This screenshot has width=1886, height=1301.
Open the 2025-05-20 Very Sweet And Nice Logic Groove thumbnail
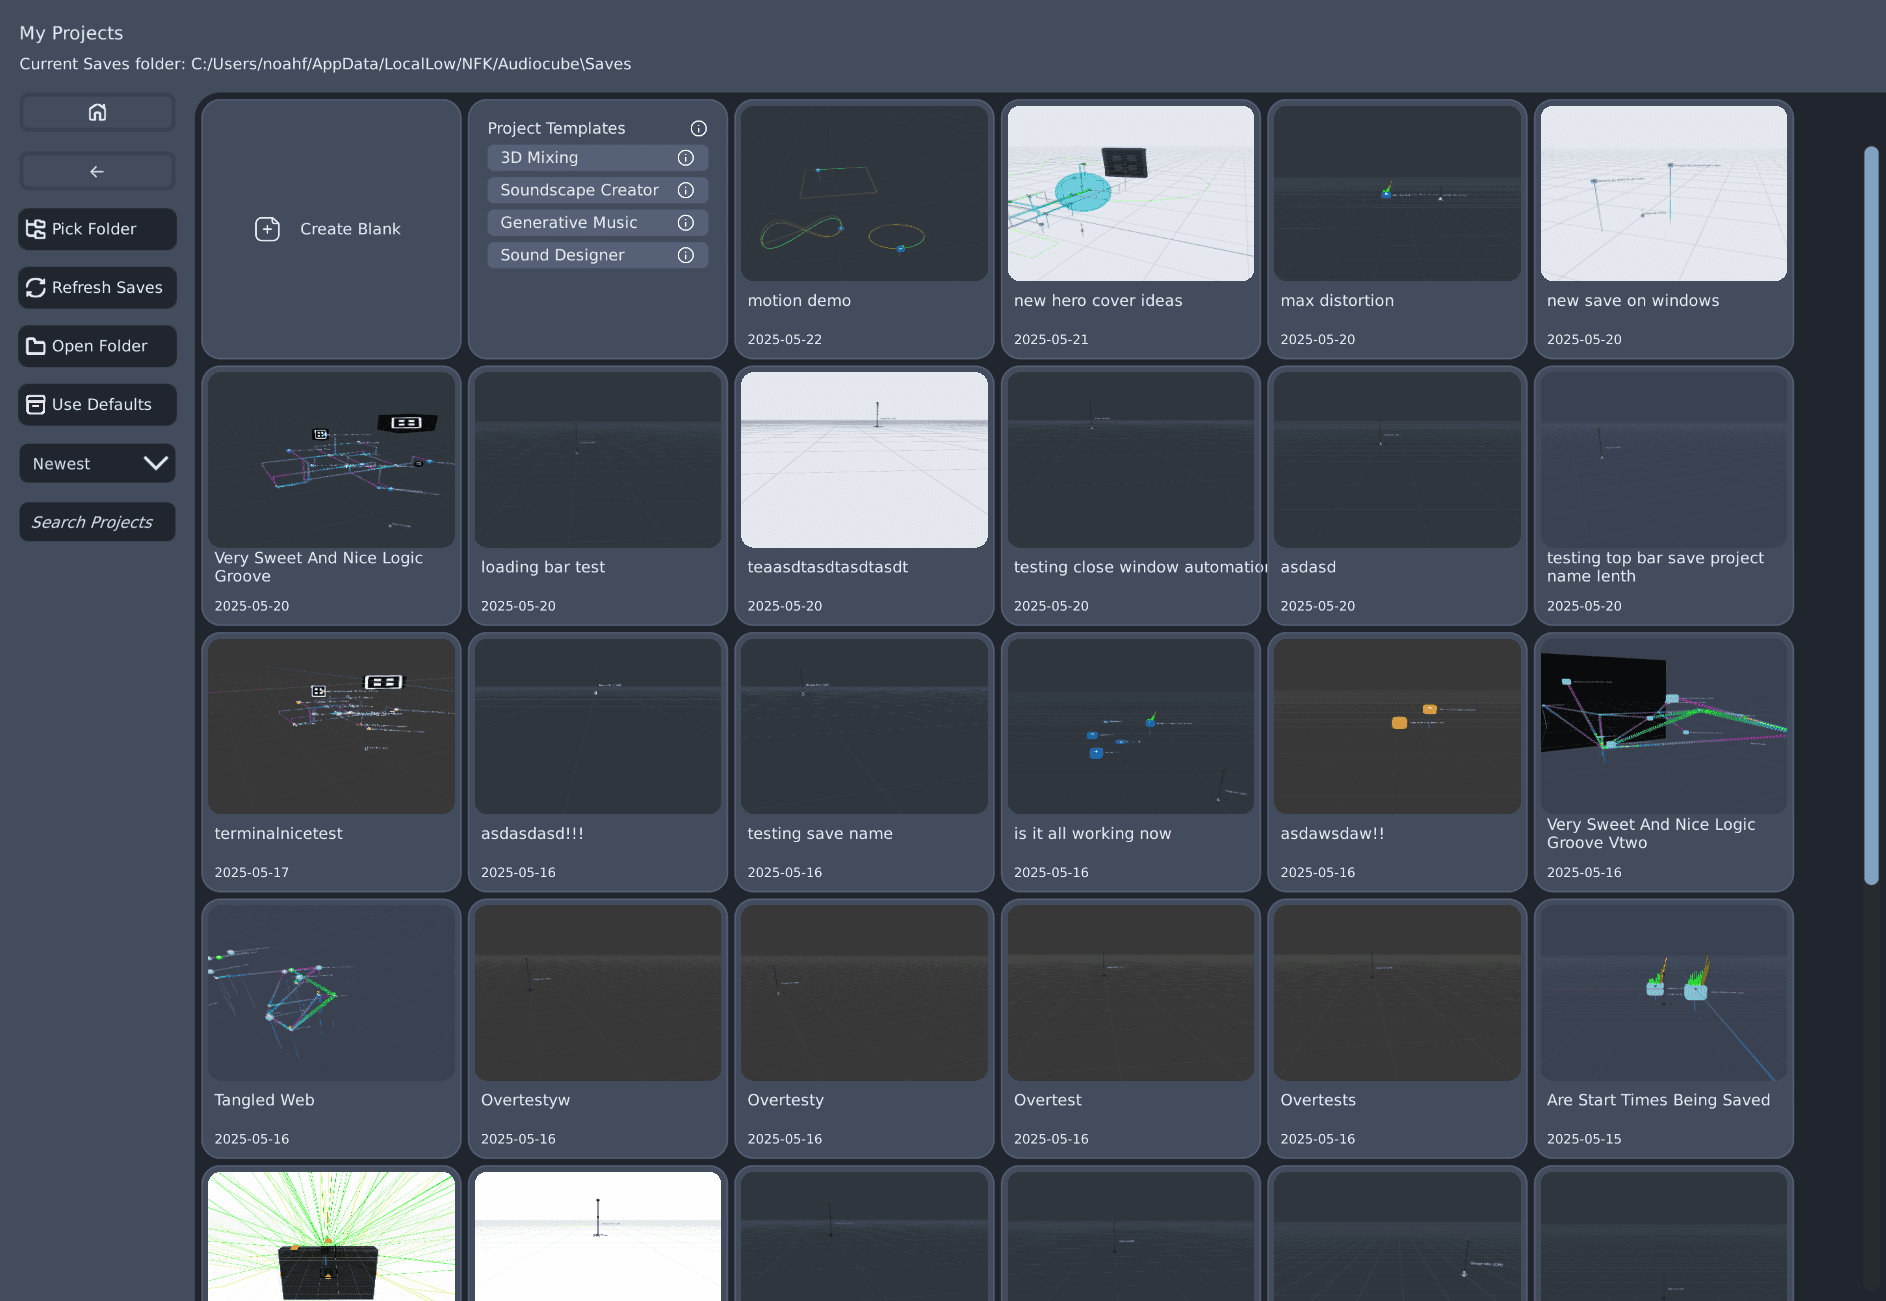pos(331,460)
